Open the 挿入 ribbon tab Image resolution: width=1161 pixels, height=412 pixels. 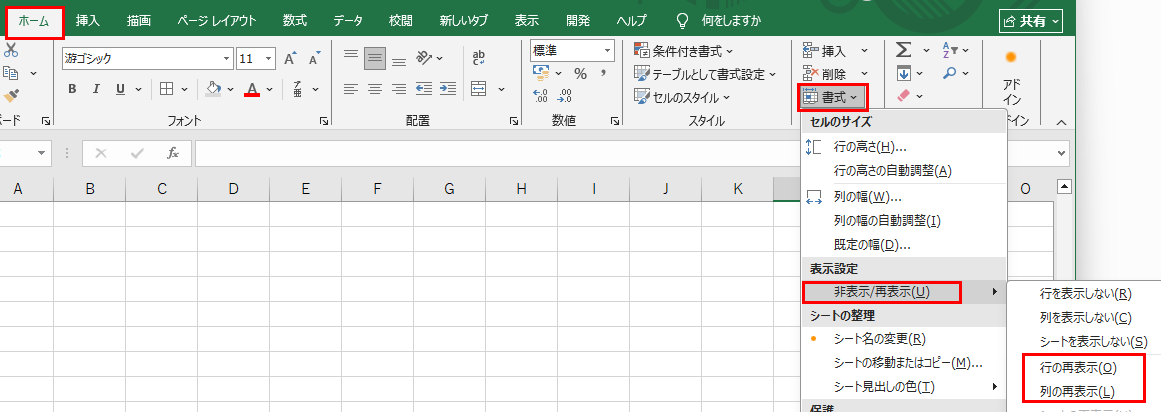pos(88,20)
